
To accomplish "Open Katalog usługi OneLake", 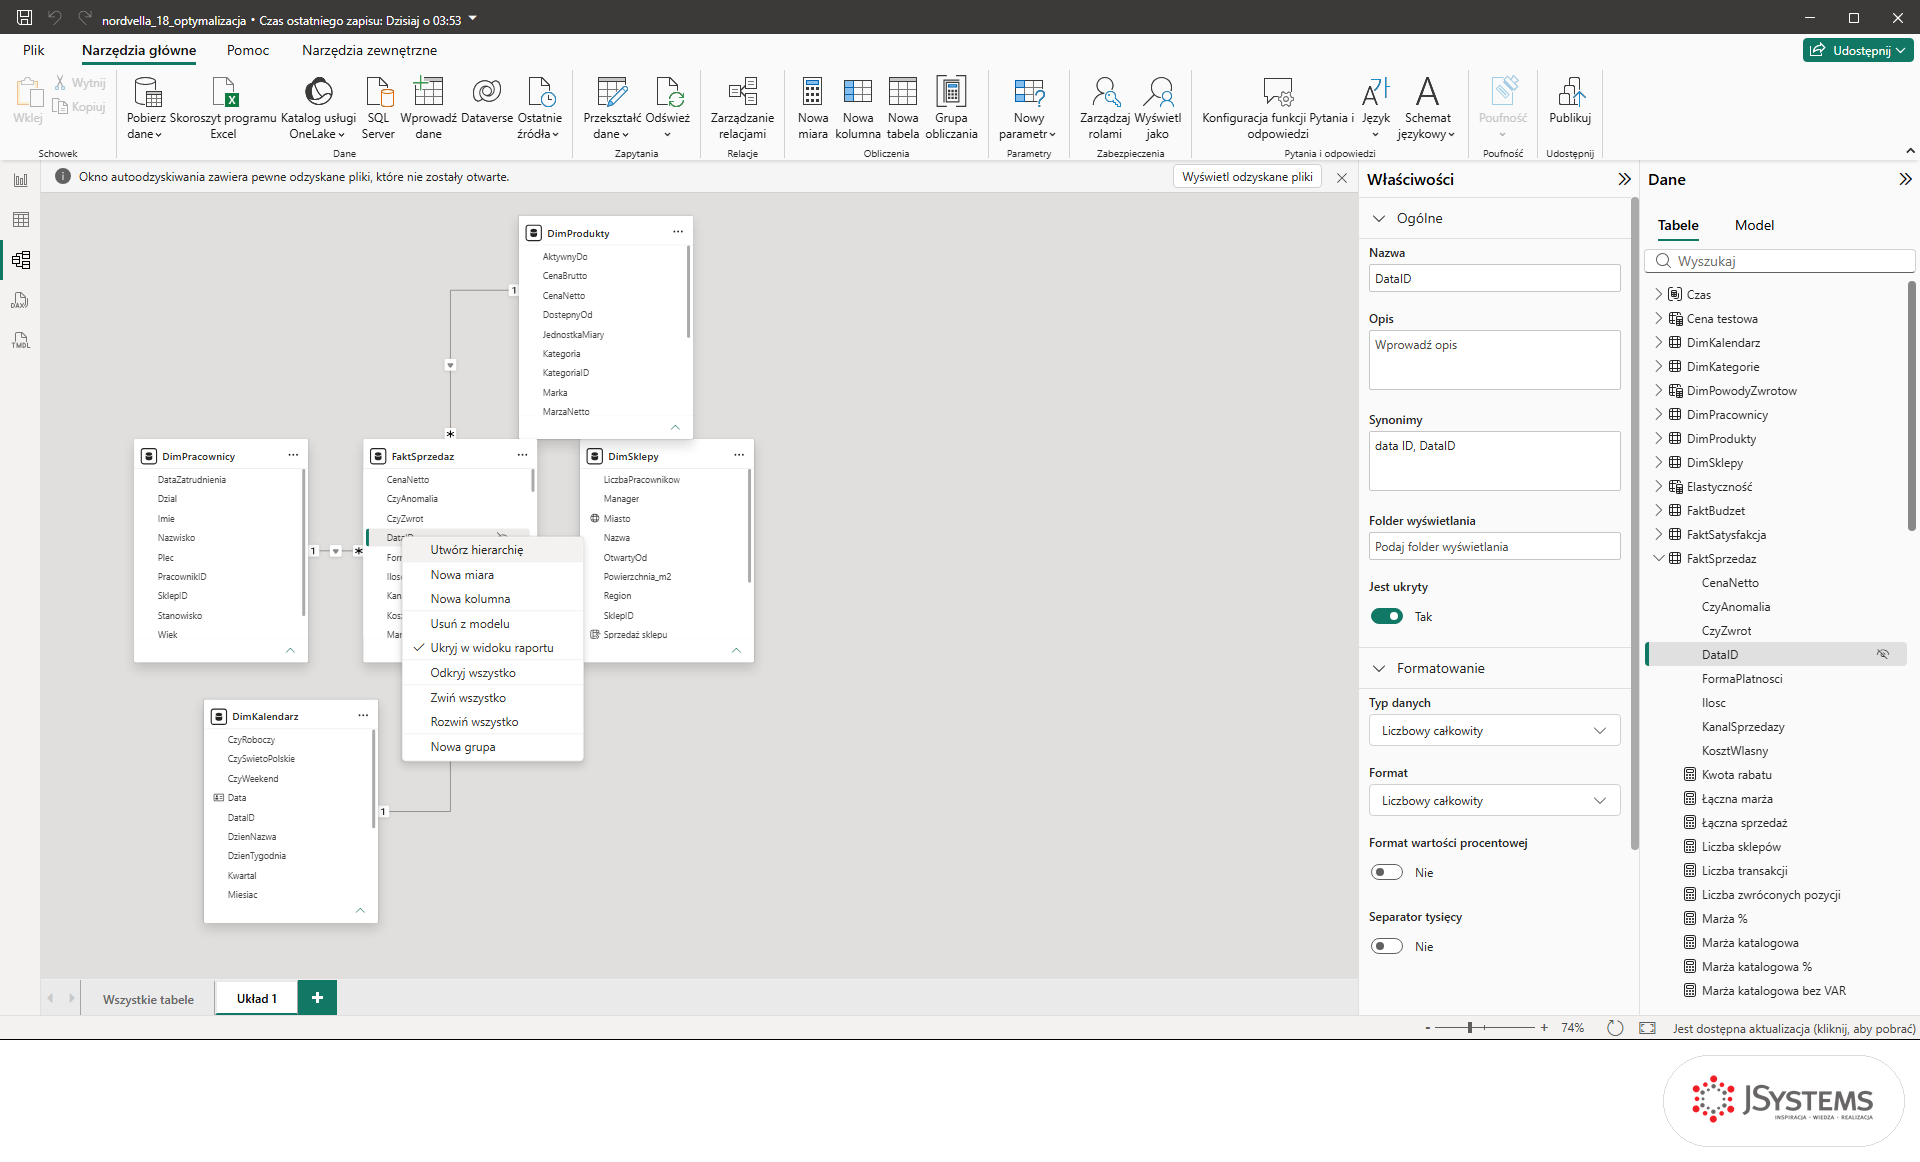I will 318,108.
